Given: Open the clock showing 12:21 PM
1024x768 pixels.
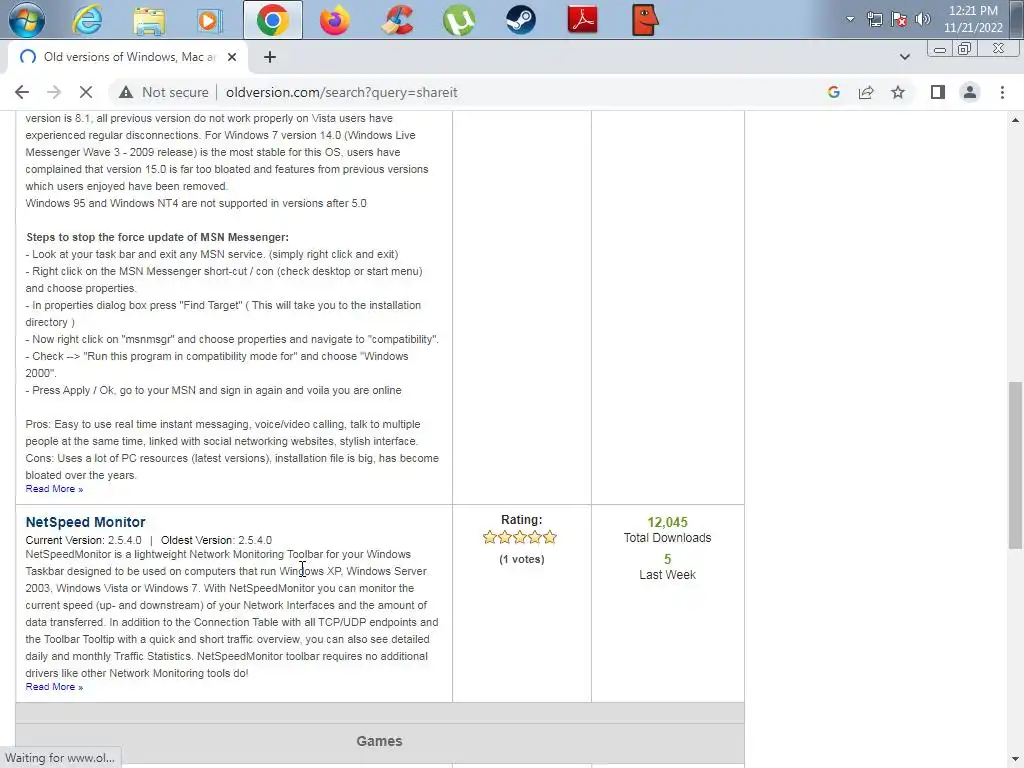Looking at the screenshot, I should point(973,19).
